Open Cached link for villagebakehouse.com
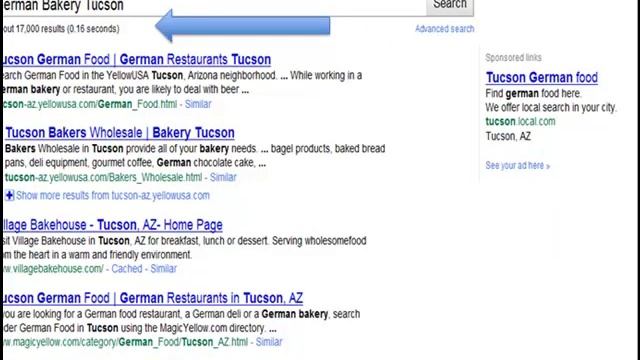The image size is (640, 360). click(127, 269)
